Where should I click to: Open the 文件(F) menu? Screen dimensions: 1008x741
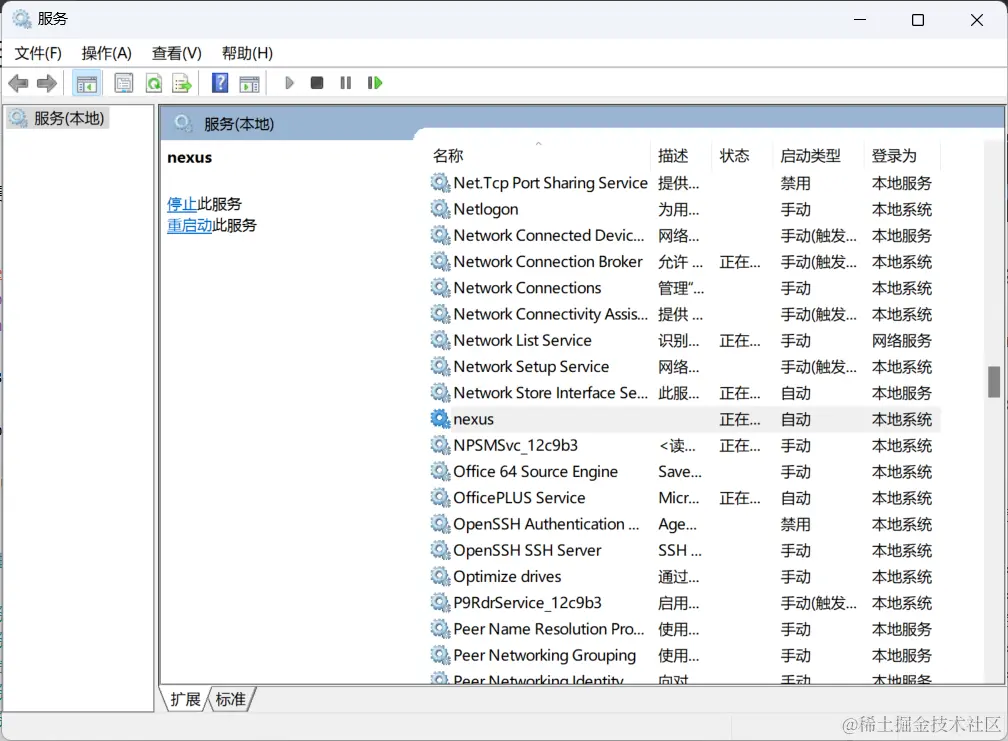[x=38, y=53]
